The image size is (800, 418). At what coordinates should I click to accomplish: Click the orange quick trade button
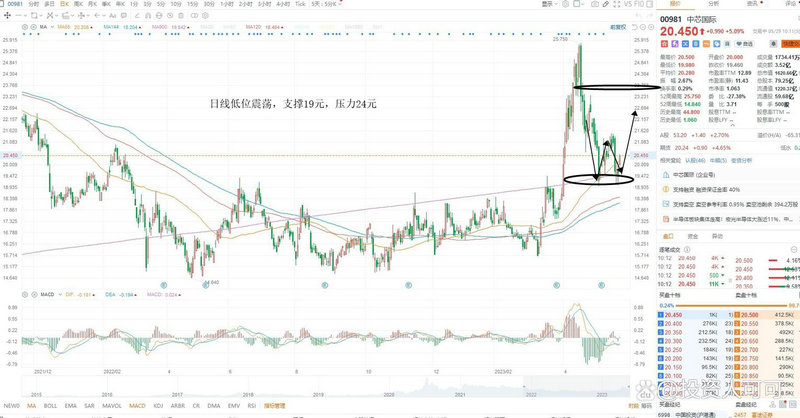click(x=791, y=44)
